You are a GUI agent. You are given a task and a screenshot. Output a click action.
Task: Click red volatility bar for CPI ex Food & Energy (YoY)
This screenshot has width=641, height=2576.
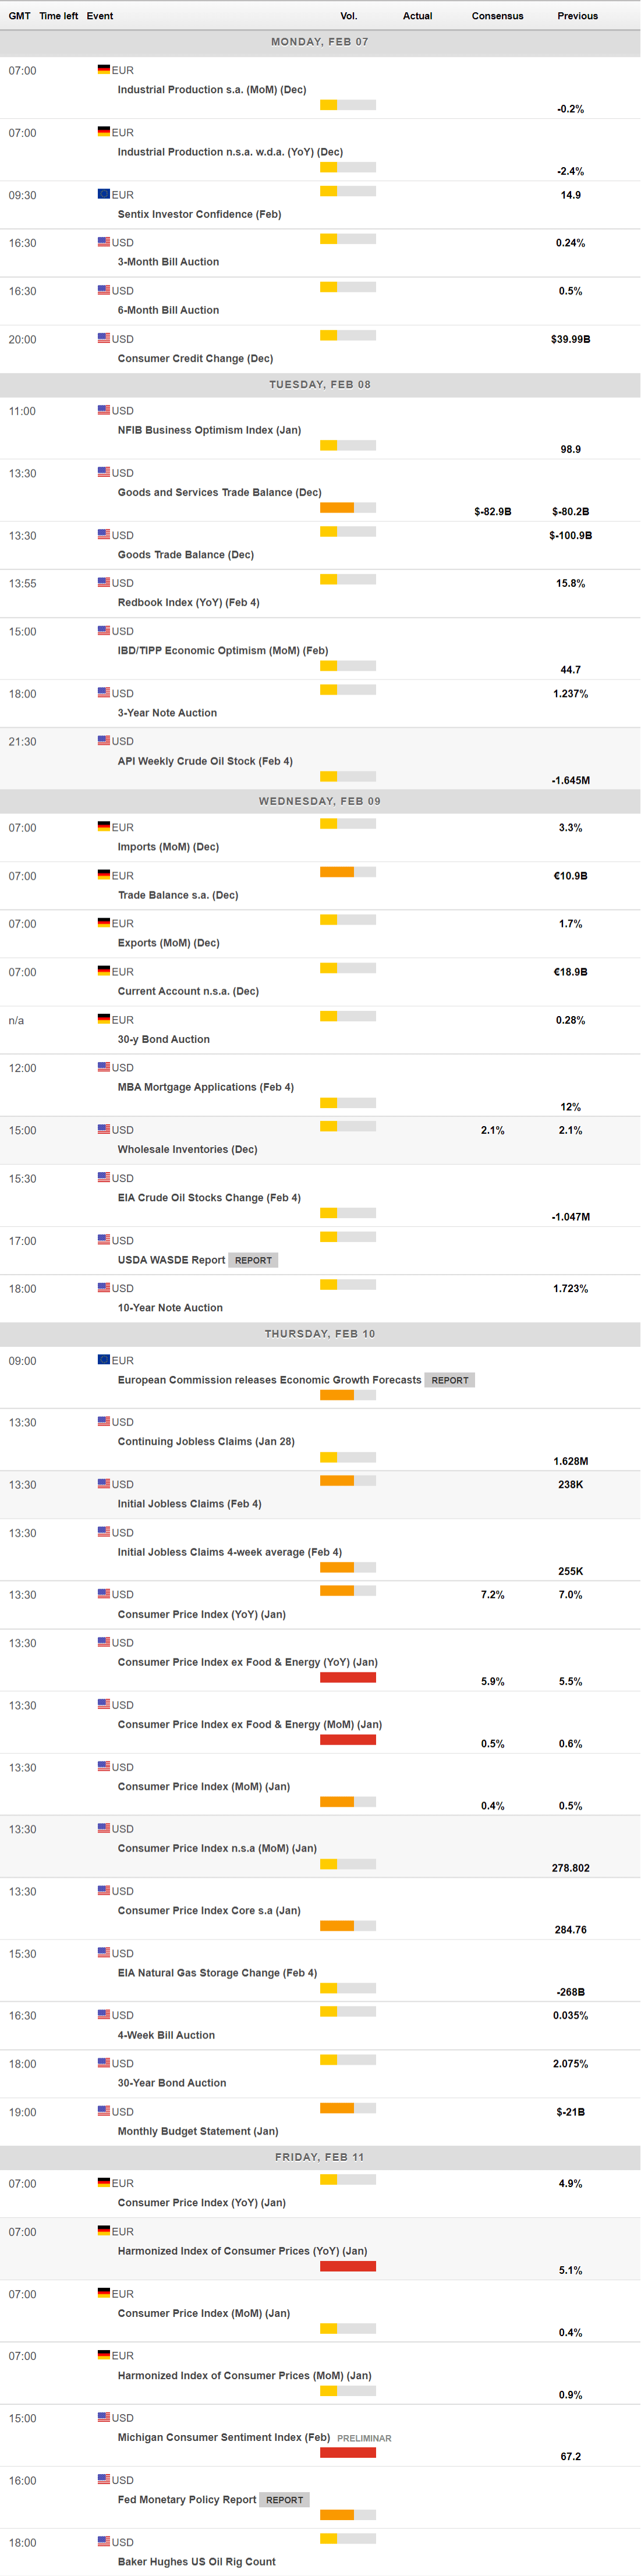click(347, 1677)
